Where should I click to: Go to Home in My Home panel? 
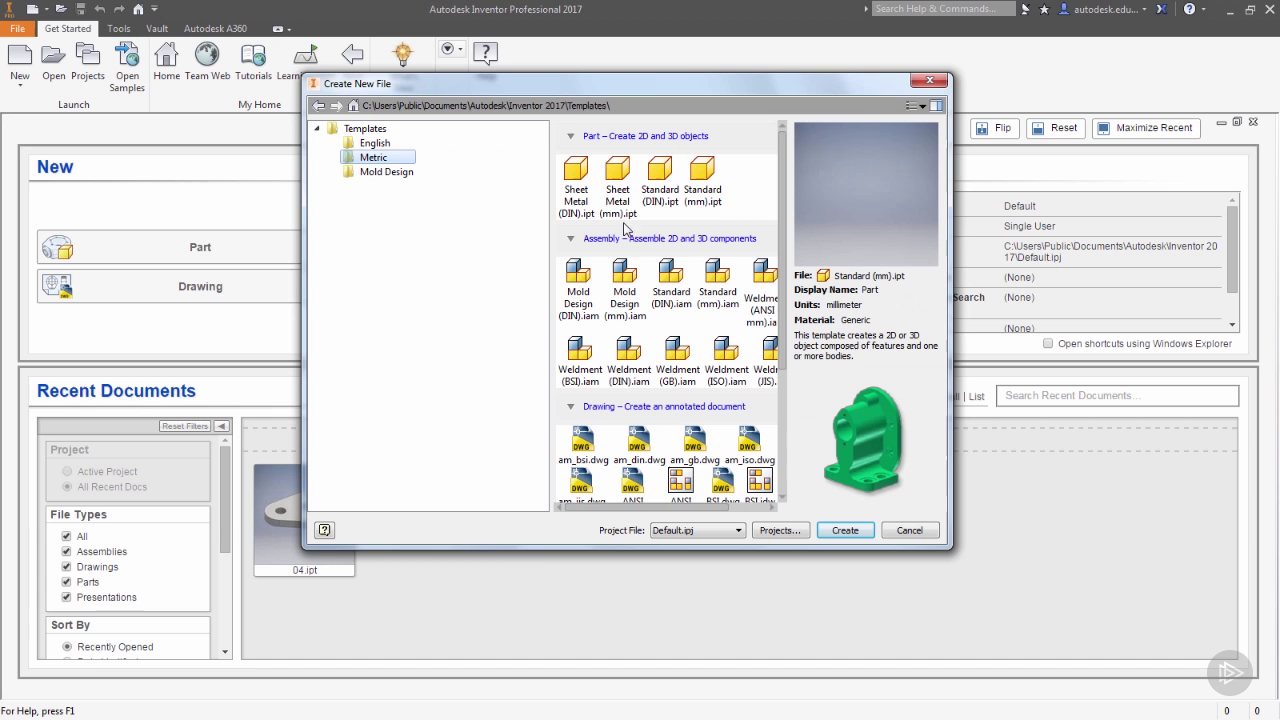pos(166,62)
